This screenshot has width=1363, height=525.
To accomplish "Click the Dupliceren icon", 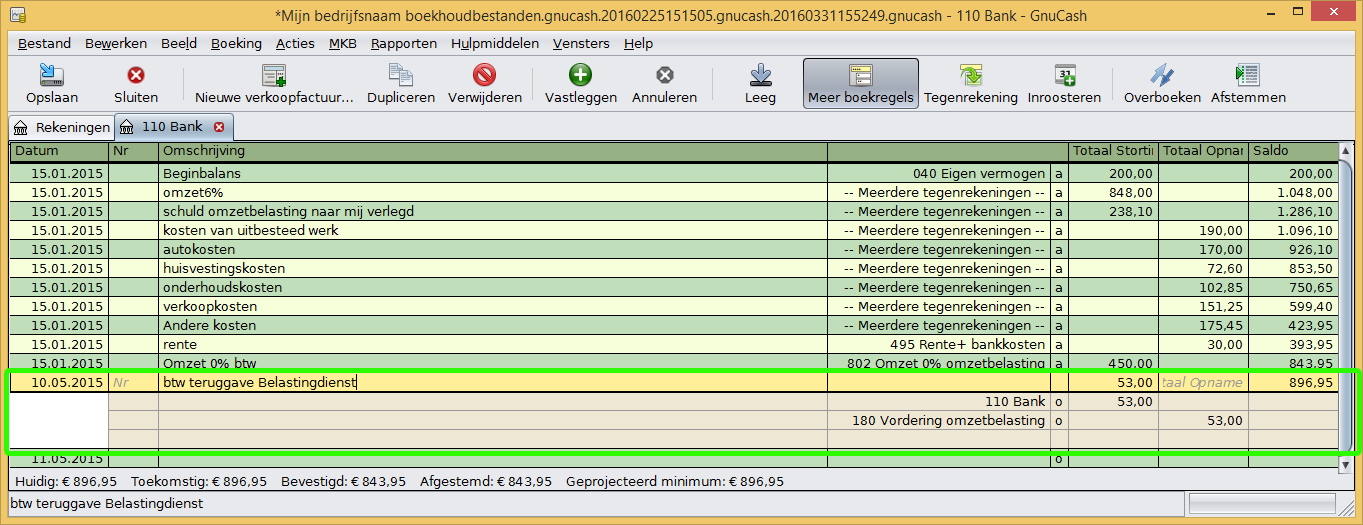I will pyautogui.click(x=401, y=75).
